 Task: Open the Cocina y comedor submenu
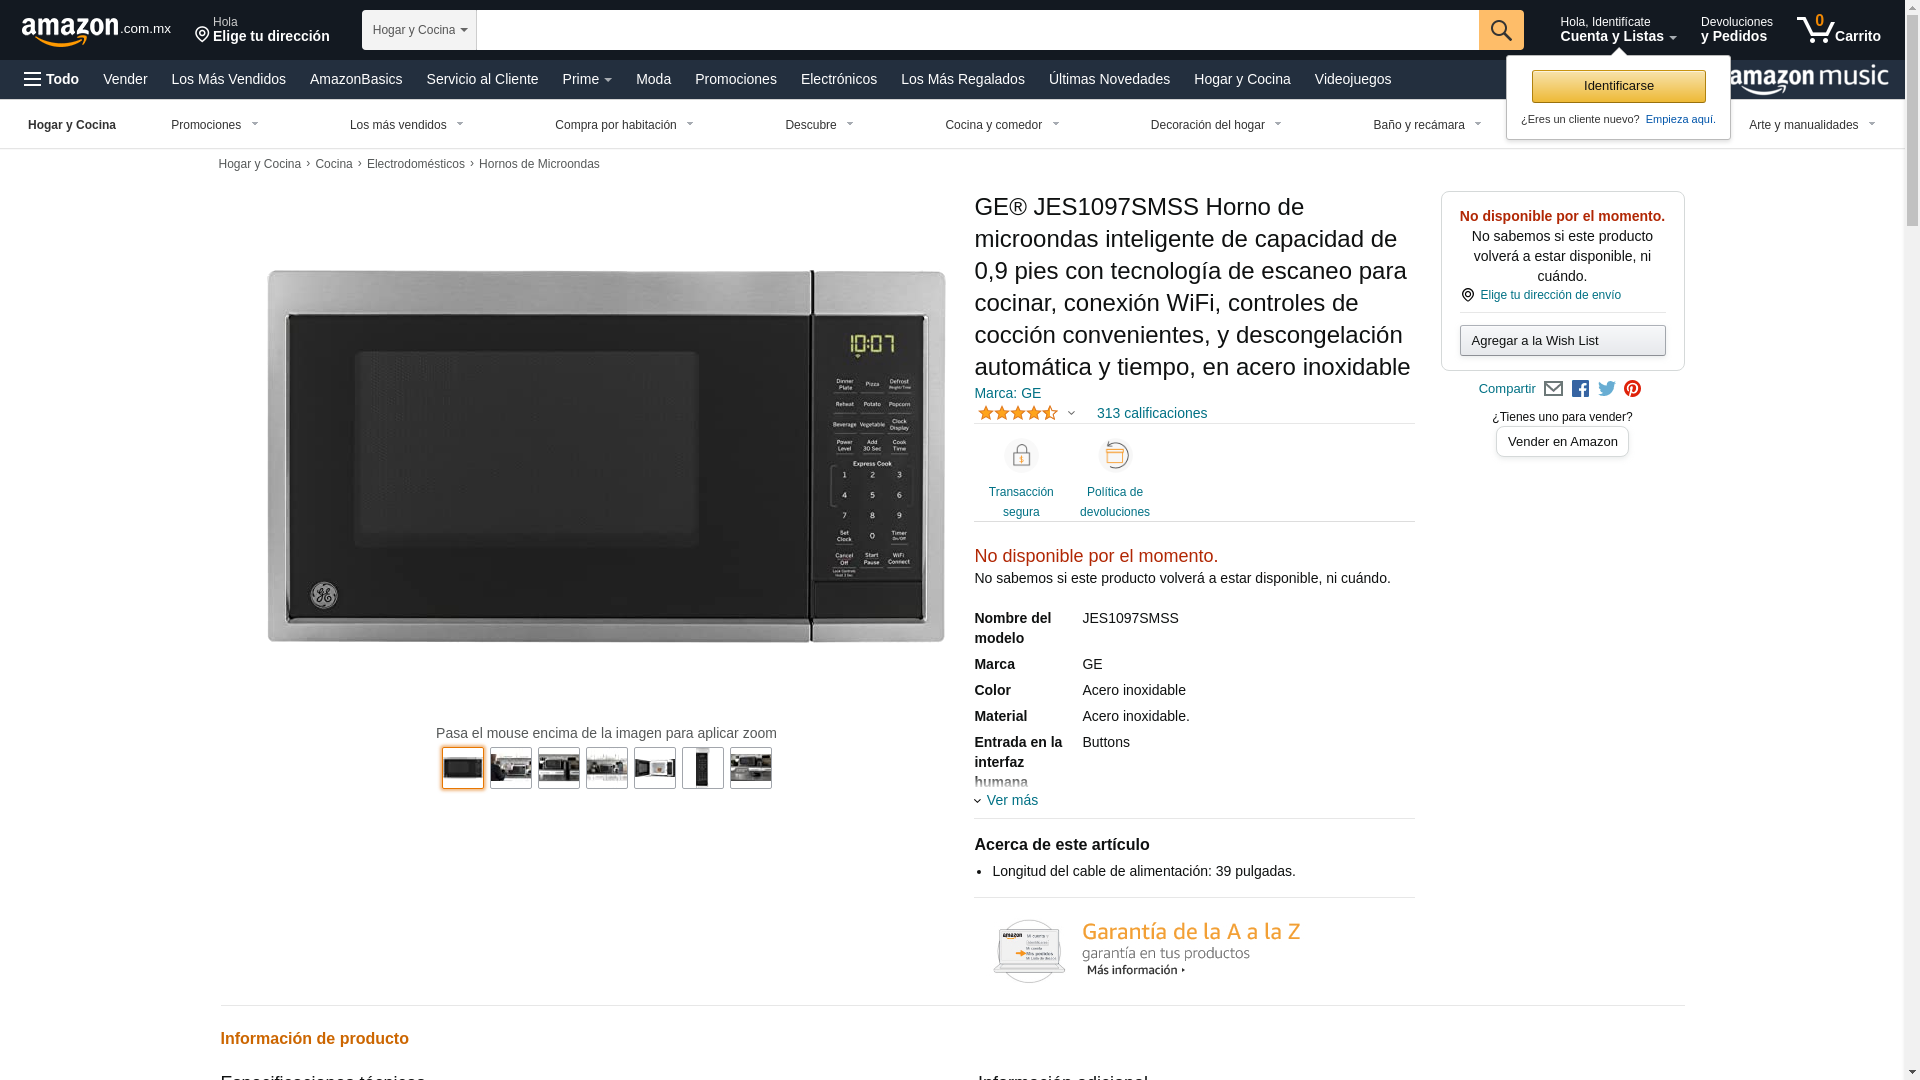coord(1002,125)
